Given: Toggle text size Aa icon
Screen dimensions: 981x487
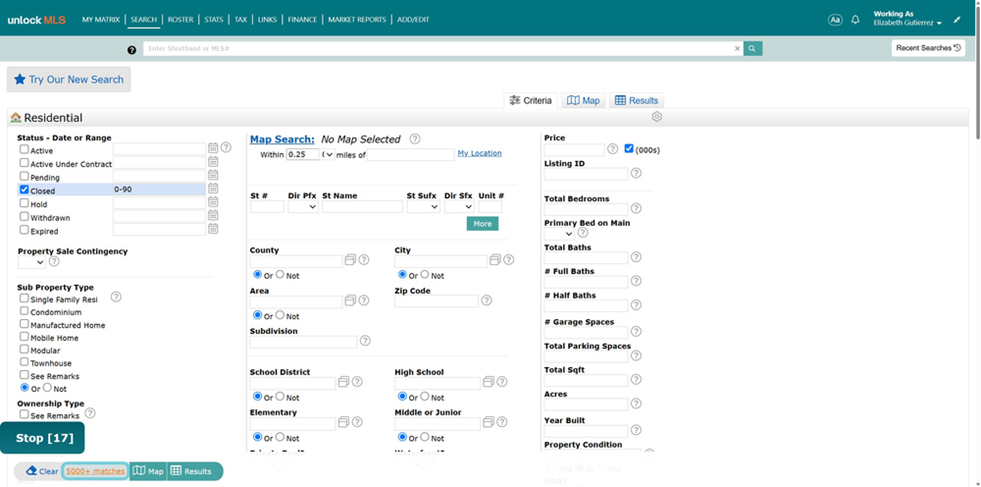Looking at the screenshot, I should click(x=835, y=20).
